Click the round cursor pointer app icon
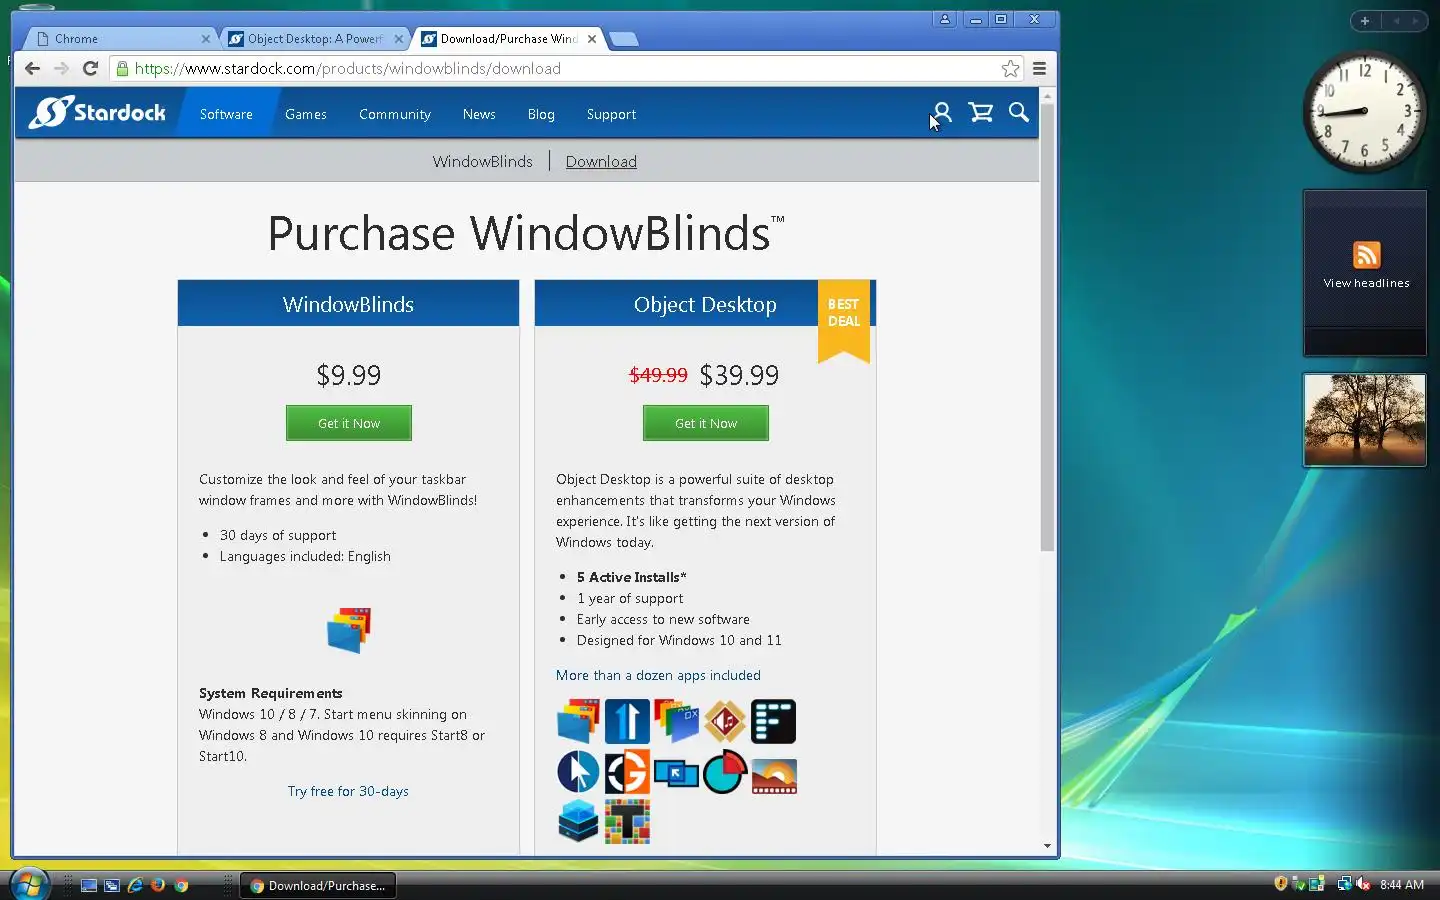The height and width of the screenshot is (900, 1440). (x=578, y=772)
